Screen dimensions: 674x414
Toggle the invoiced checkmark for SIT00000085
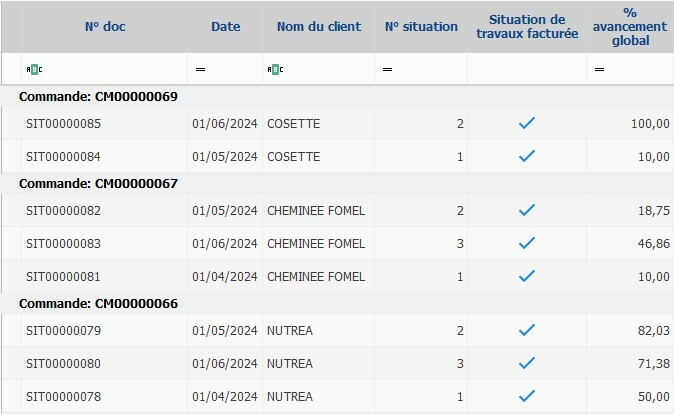pyautogui.click(x=527, y=124)
